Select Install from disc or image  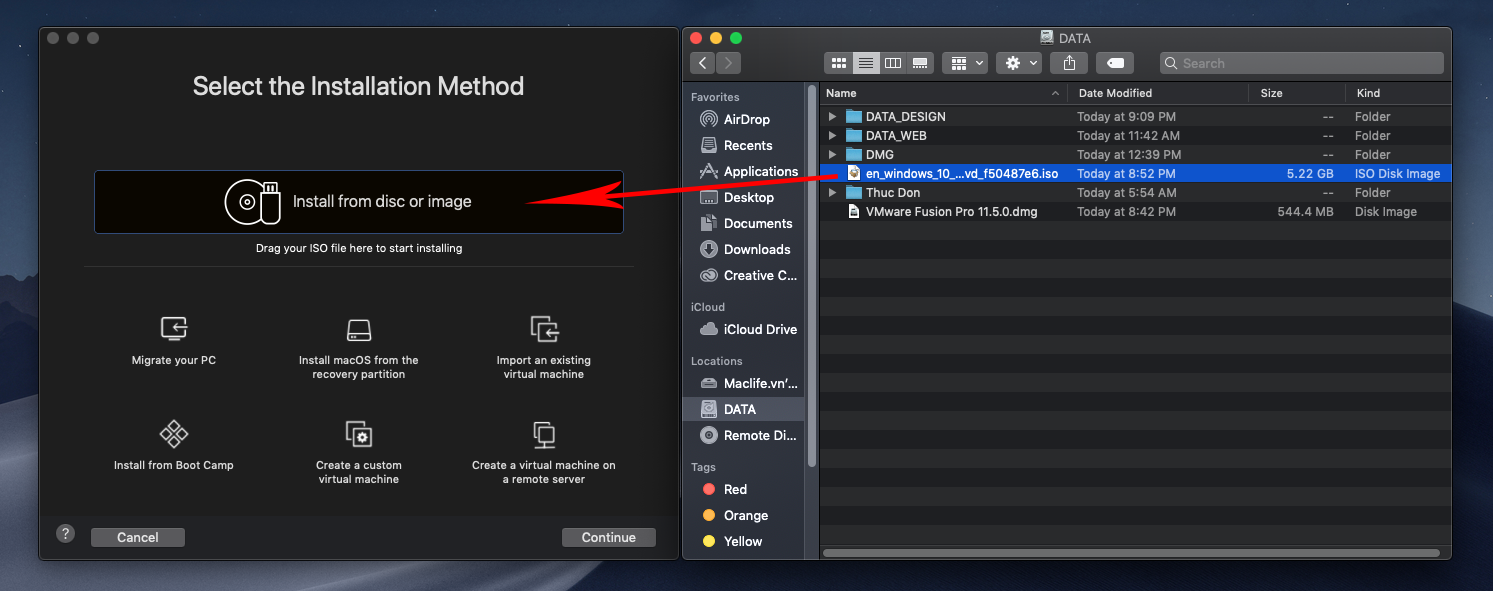[357, 201]
